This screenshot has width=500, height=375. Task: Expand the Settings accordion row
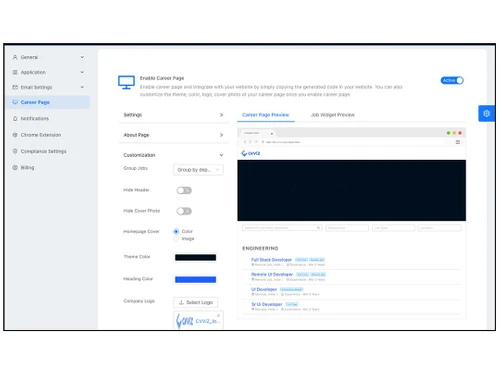tap(173, 115)
